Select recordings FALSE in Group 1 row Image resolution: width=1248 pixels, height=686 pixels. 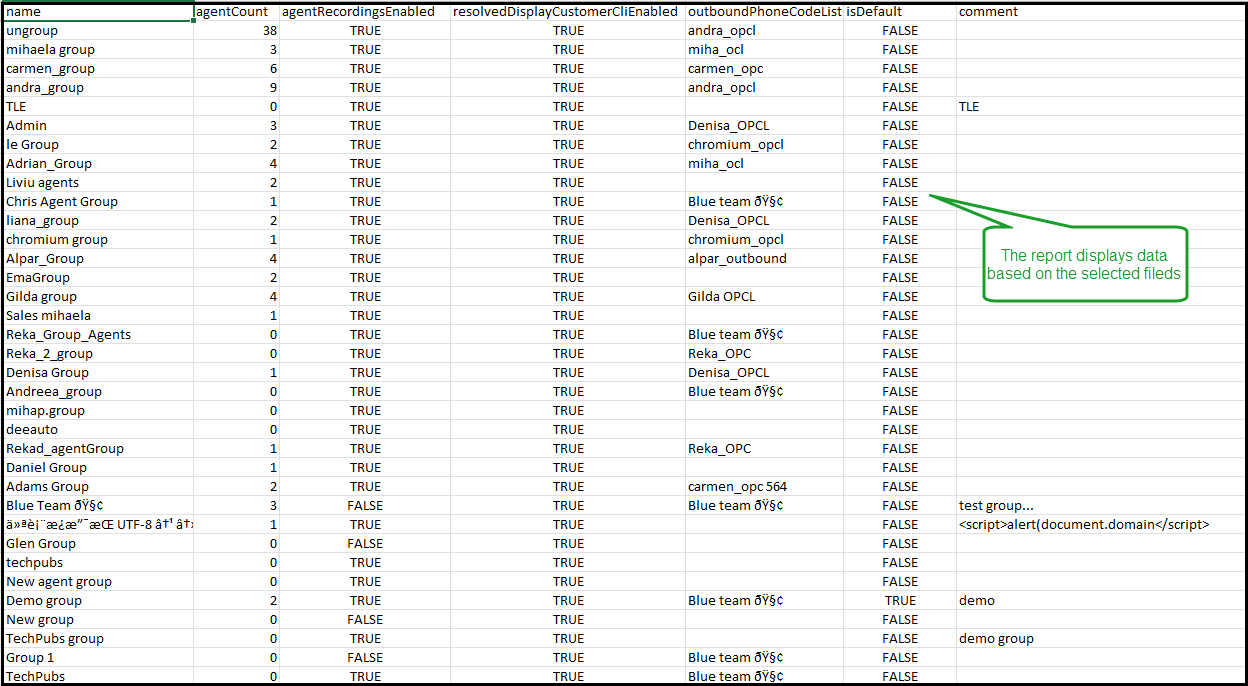coord(365,658)
